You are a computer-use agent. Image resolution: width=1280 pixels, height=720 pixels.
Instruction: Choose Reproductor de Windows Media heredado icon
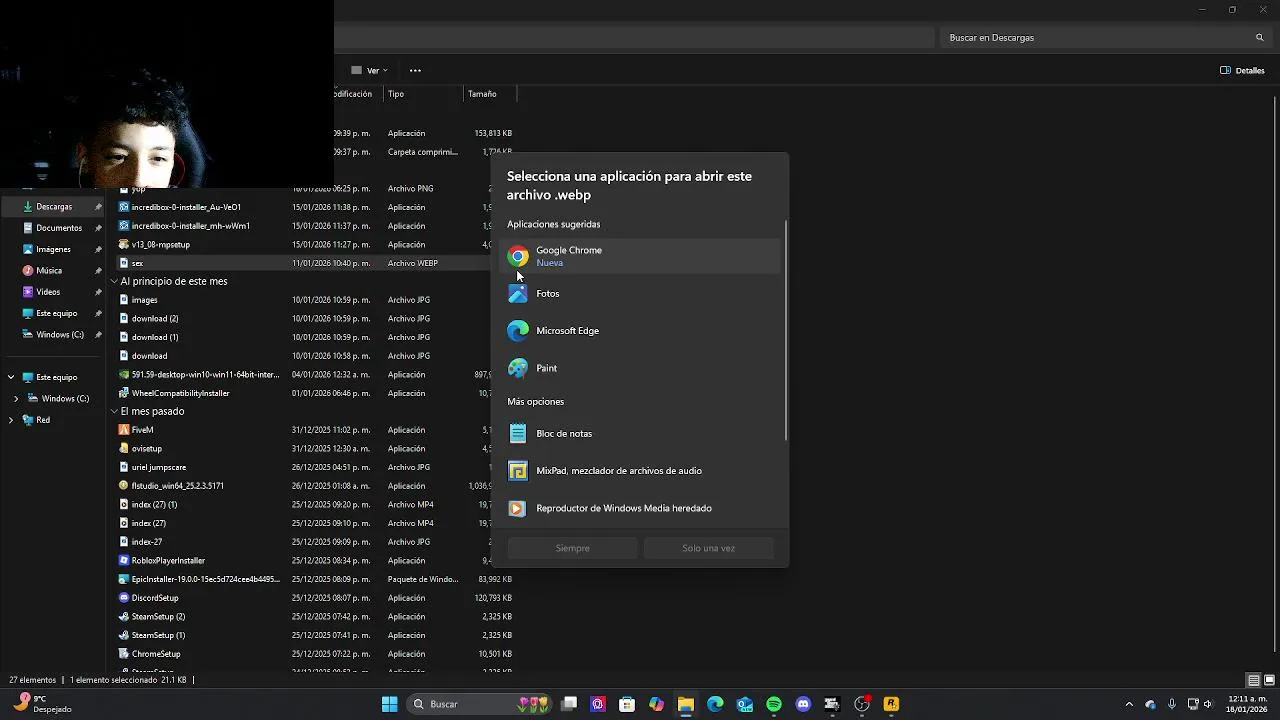(517, 509)
